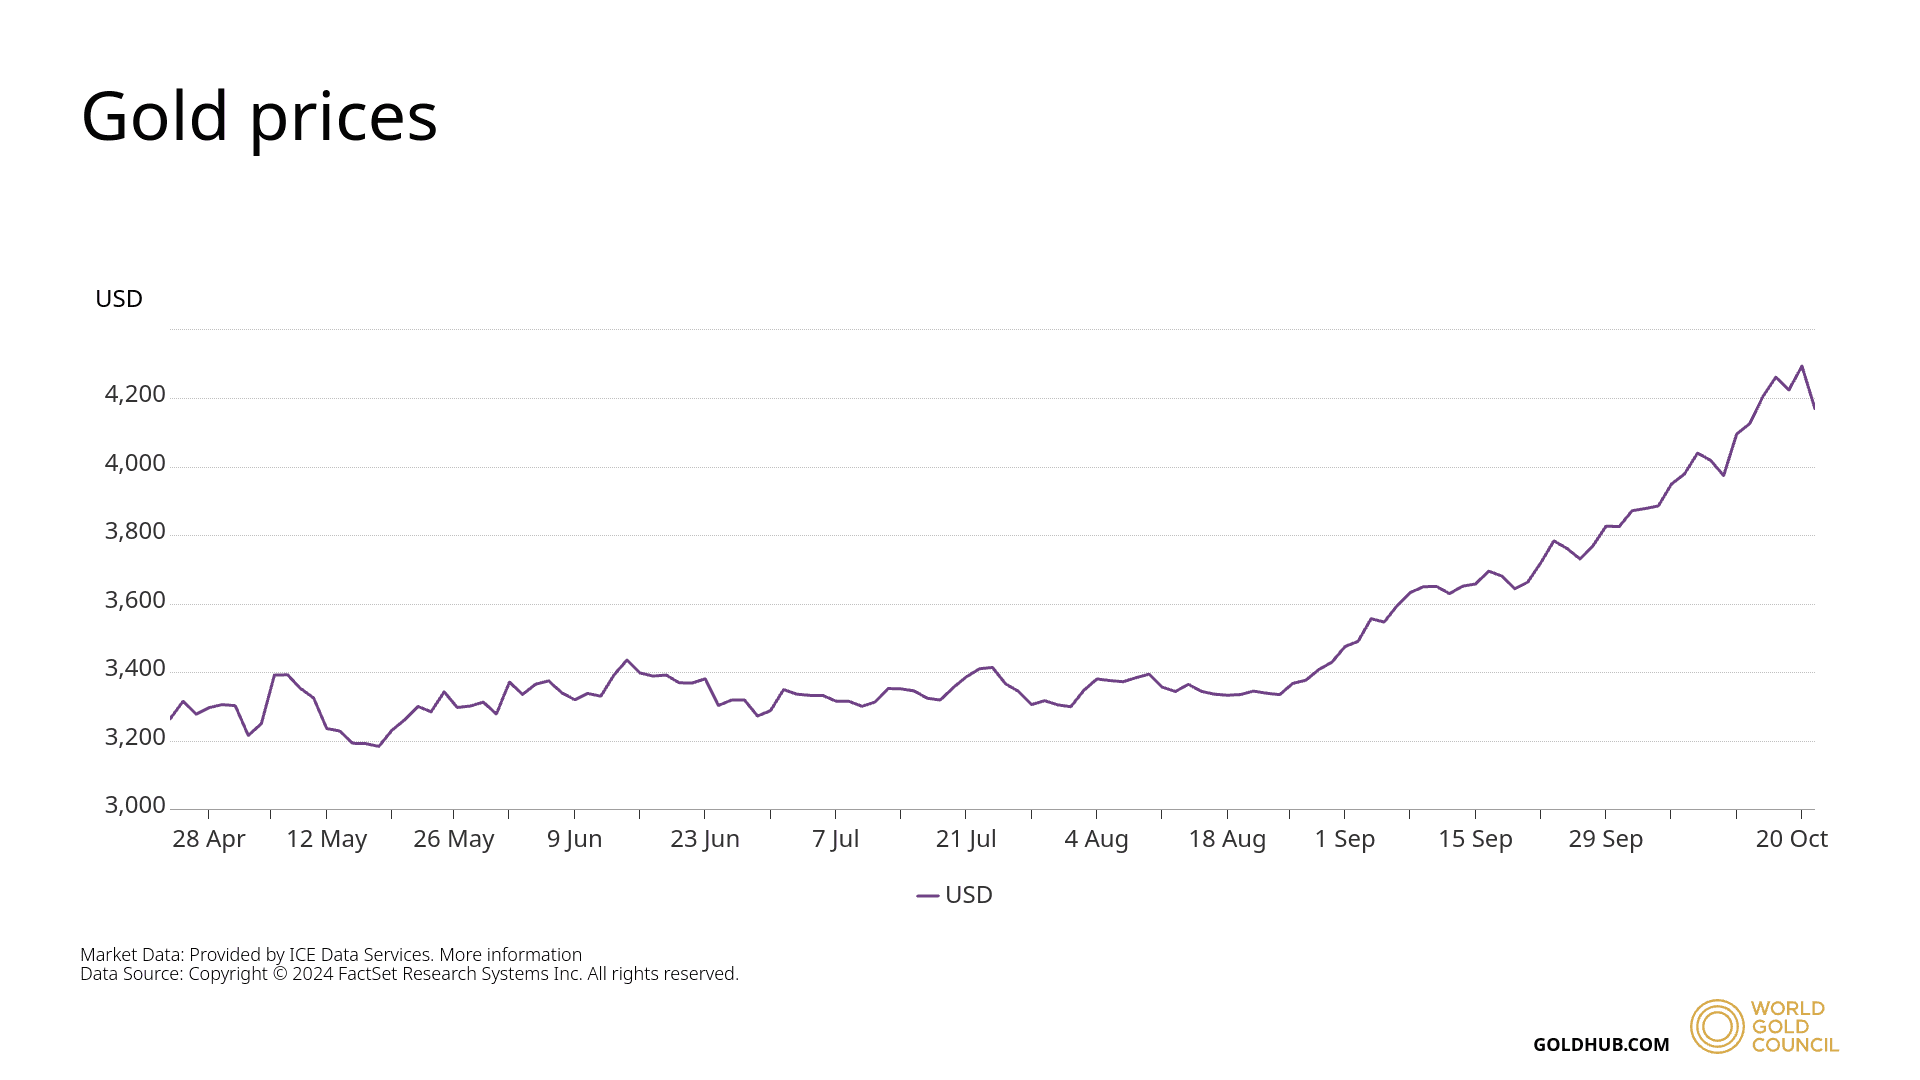Click the 3,000 y-axis label
This screenshot has width=1920, height=1080.
(x=135, y=805)
